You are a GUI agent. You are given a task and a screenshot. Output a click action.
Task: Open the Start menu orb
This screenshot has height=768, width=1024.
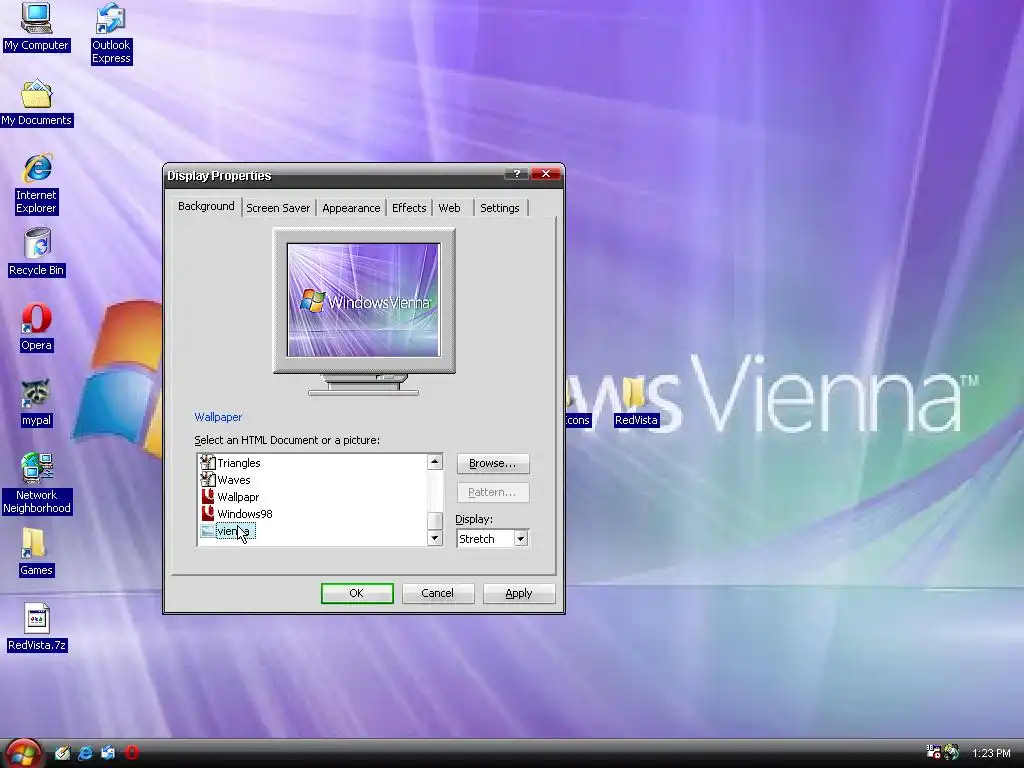[x=24, y=754]
